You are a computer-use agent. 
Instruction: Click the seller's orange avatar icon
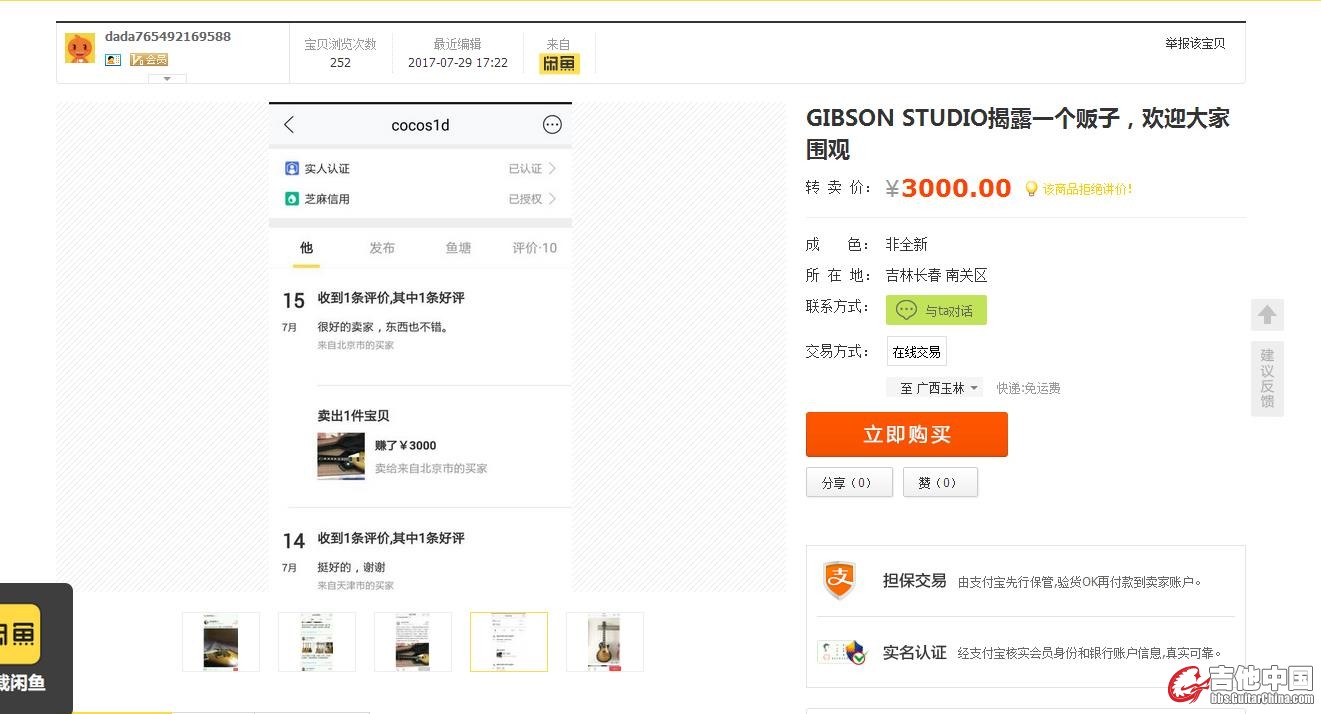80,48
